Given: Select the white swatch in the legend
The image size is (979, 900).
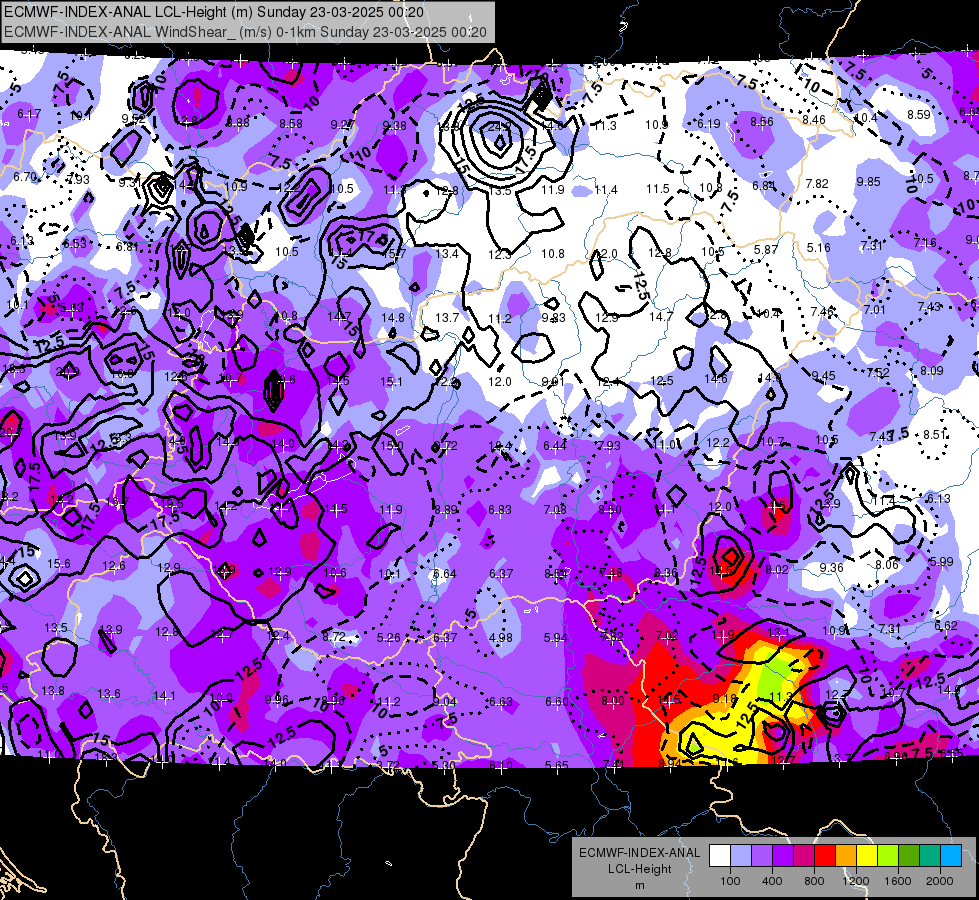Looking at the screenshot, I should (x=720, y=856).
